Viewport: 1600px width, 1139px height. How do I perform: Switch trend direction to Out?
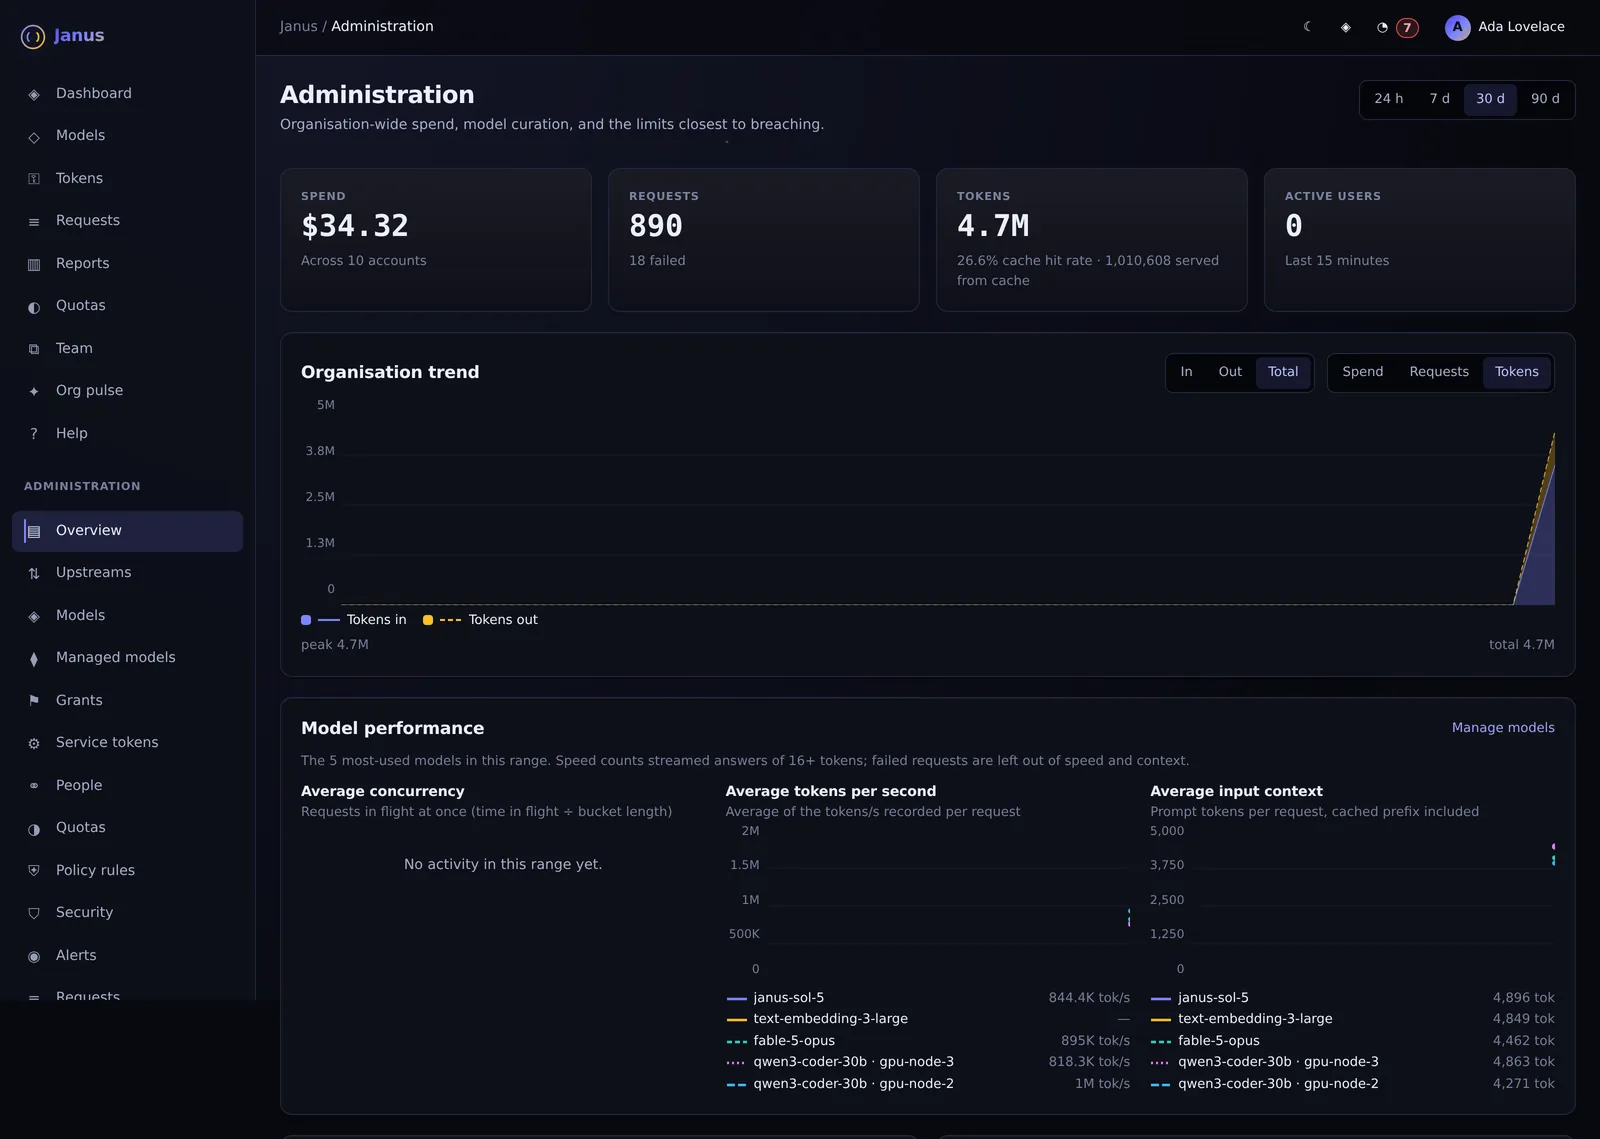1230,372
